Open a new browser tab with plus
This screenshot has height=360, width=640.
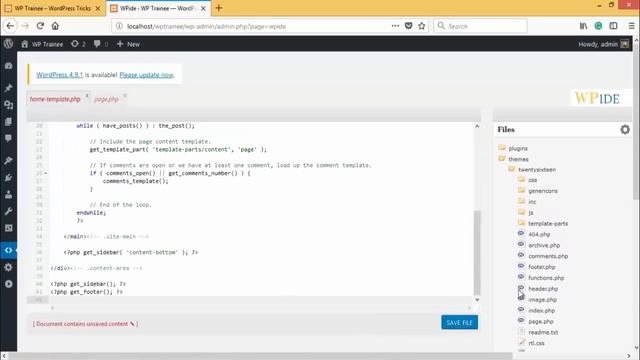[x=219, y=8]
